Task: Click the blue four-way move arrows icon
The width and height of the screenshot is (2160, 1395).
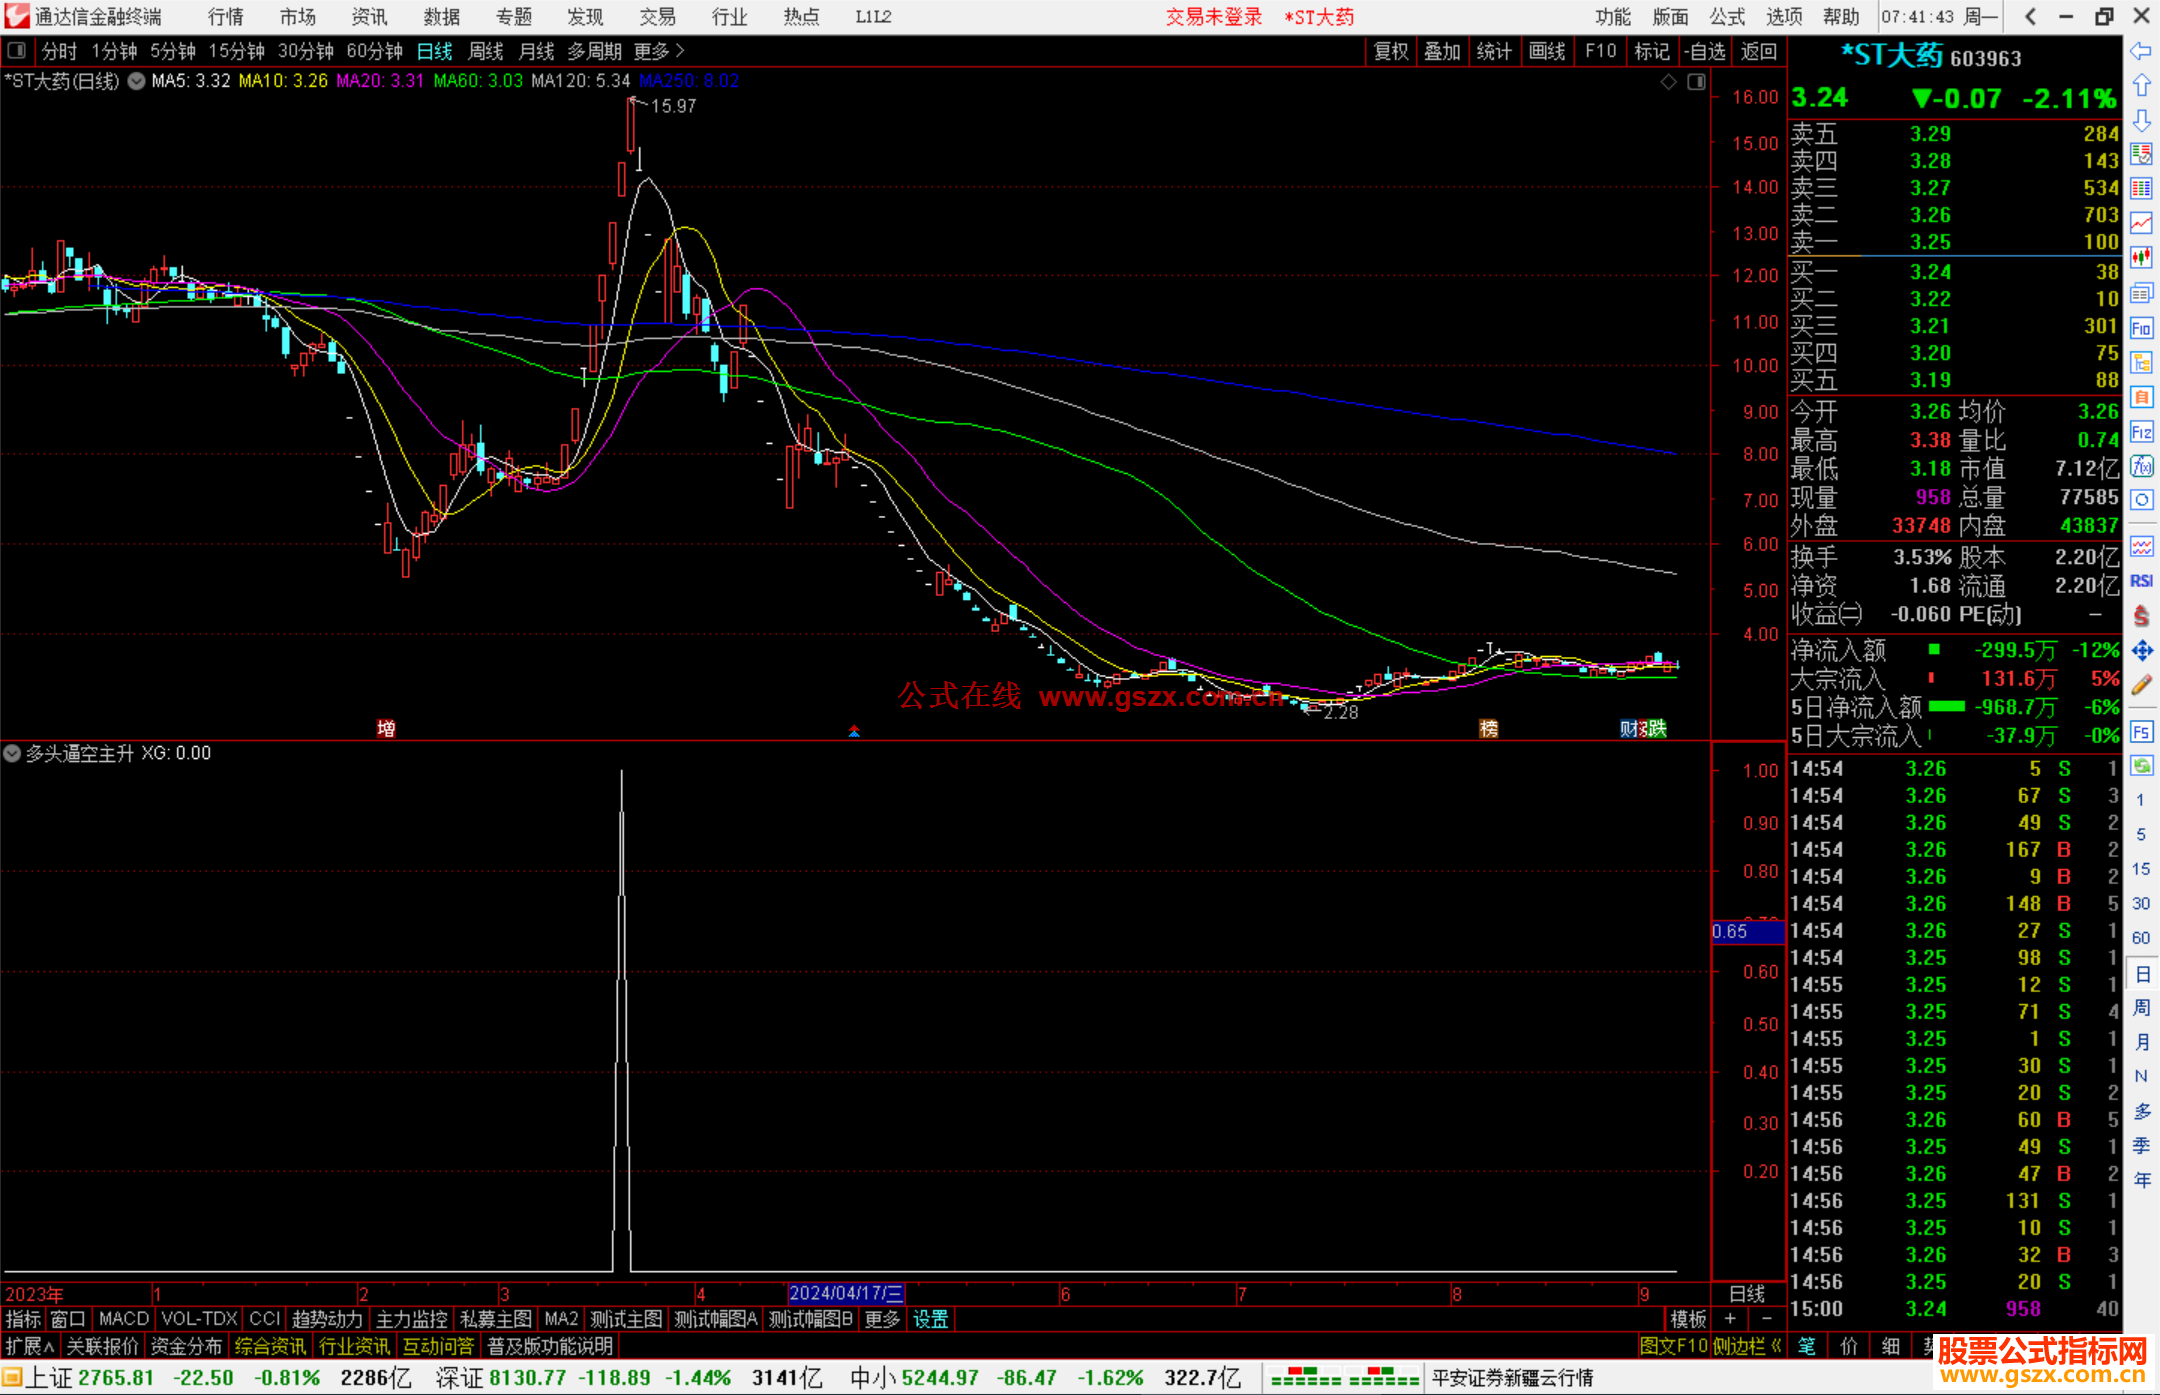Action: [2141, 651]
